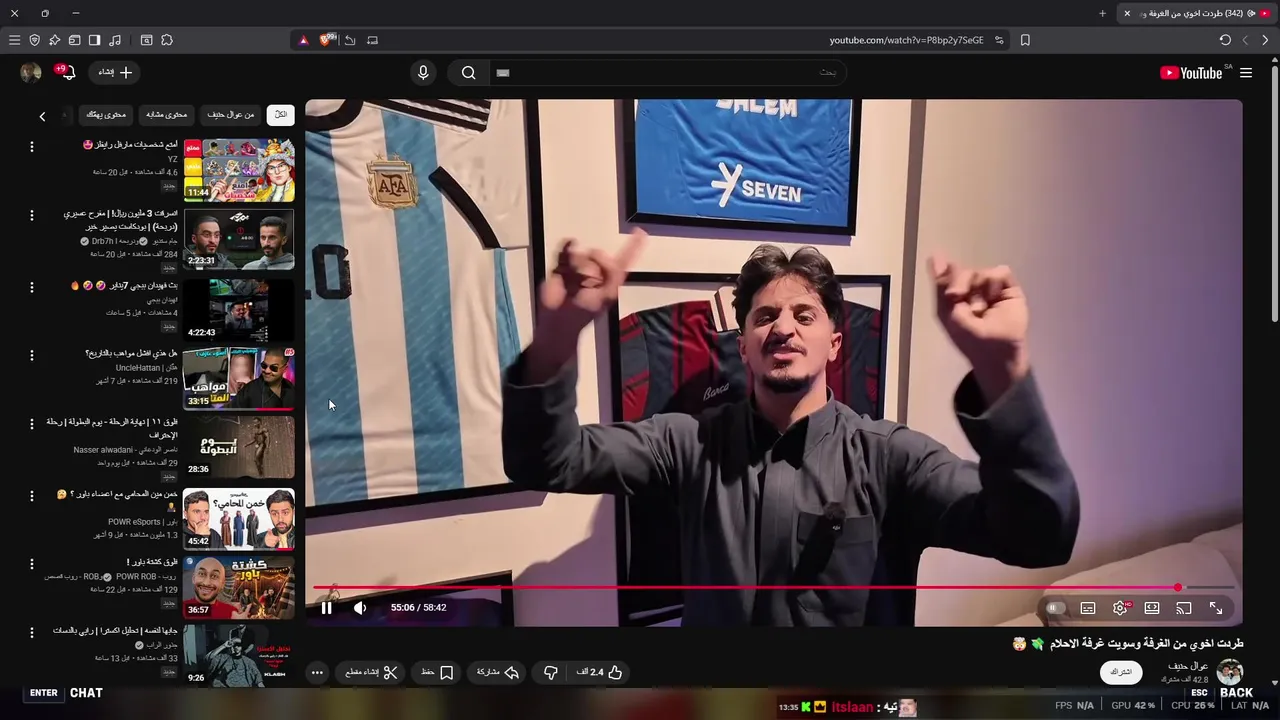The width and height of the screenshot is (1280, 720).
Task: Subscribe with the اشتراك button
Action: coord(1122,672)
